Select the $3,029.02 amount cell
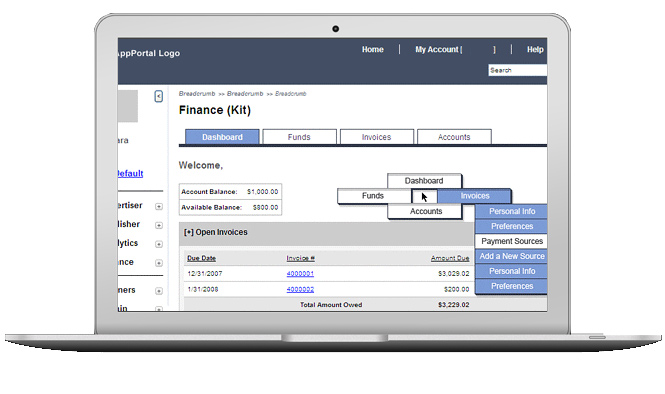Image resolution: width=665 pixels, height=394 pixels. pyautogui.click(x=453, y=274)
